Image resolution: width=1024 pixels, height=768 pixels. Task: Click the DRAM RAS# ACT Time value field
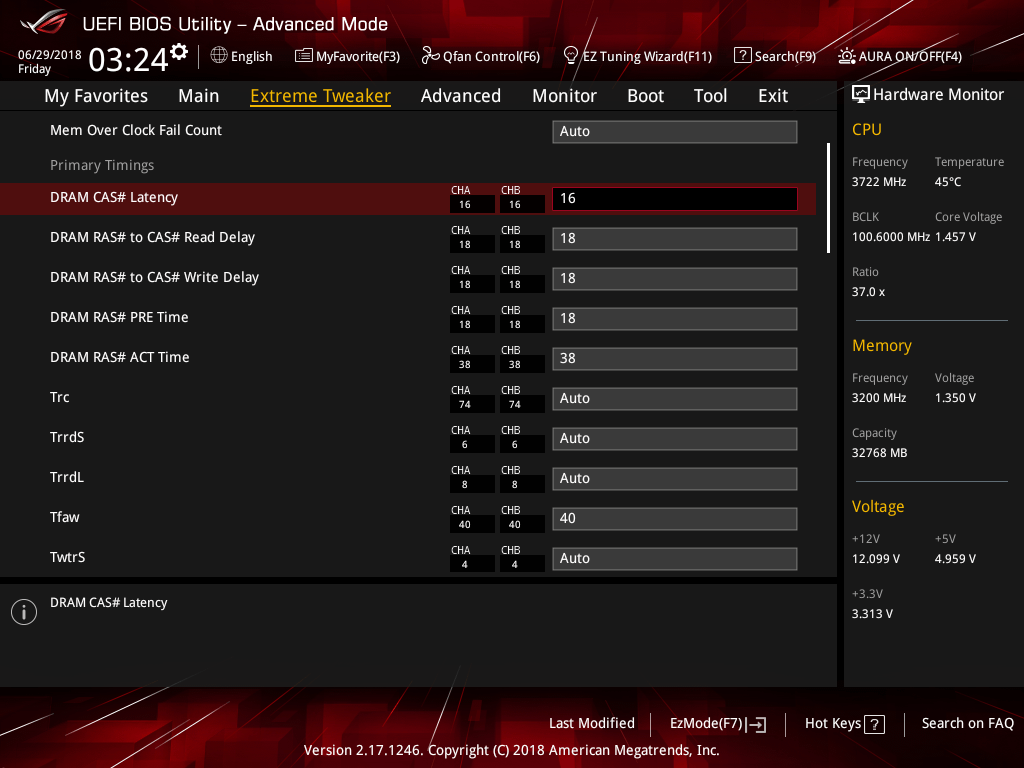[675, 359]
